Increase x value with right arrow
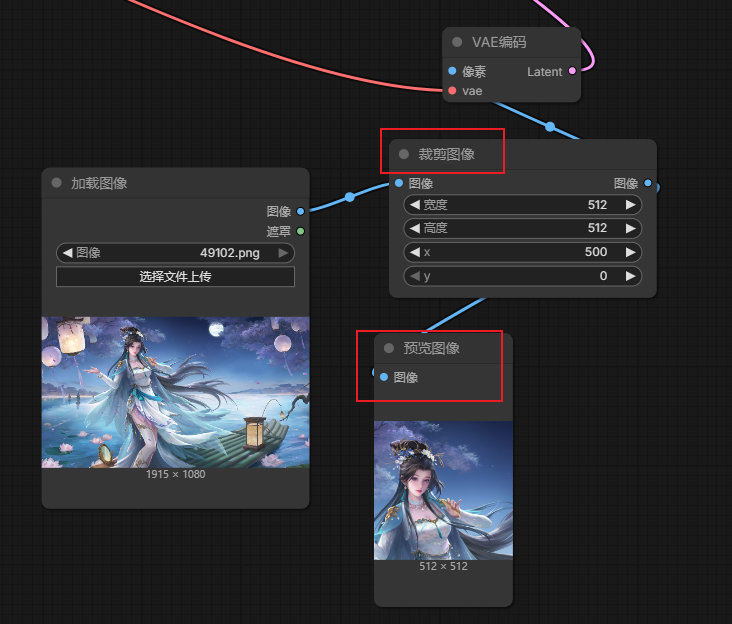Screen dimensions: 732x624 click(631, 252)
